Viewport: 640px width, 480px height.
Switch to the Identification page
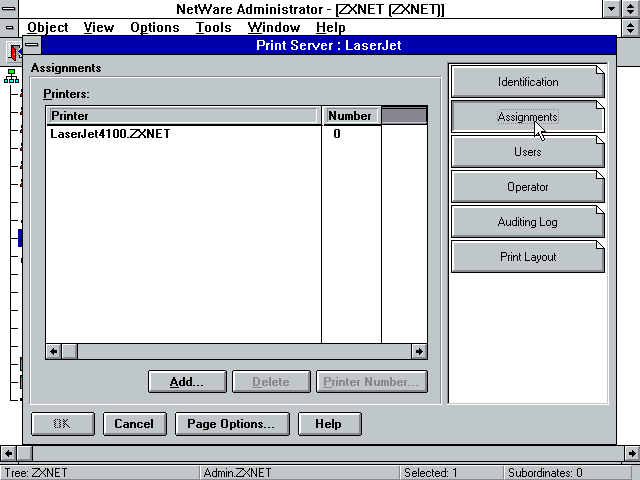point(527,82)
